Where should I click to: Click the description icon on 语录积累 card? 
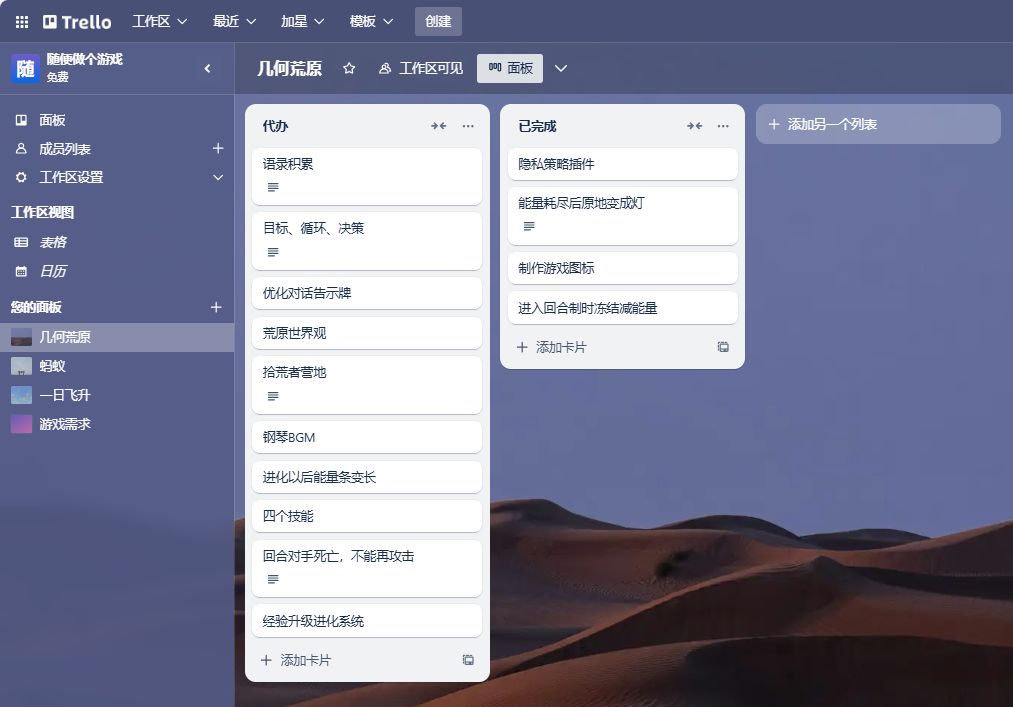pos(273,187)
